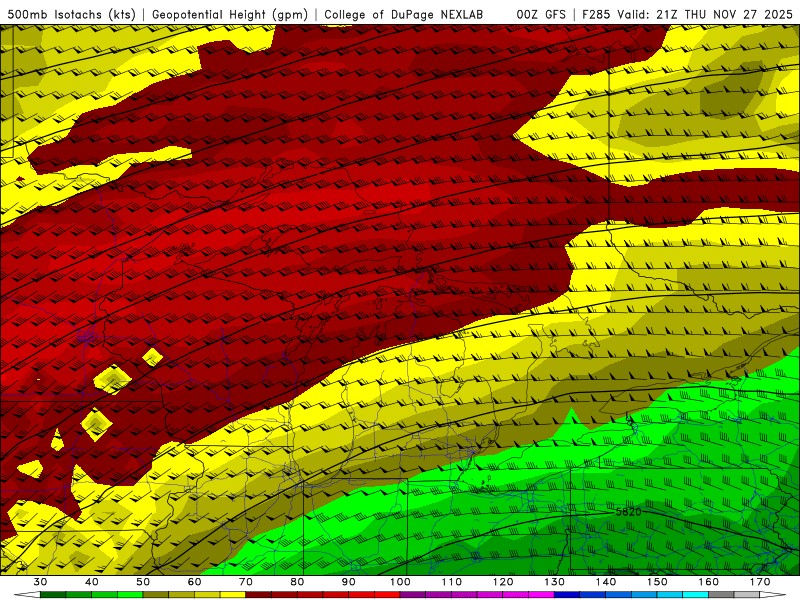The width and height of the screenshot is (800, 600).
Task: Select the cyan 155-160 kt color swatch
Action: coord(696,595)
